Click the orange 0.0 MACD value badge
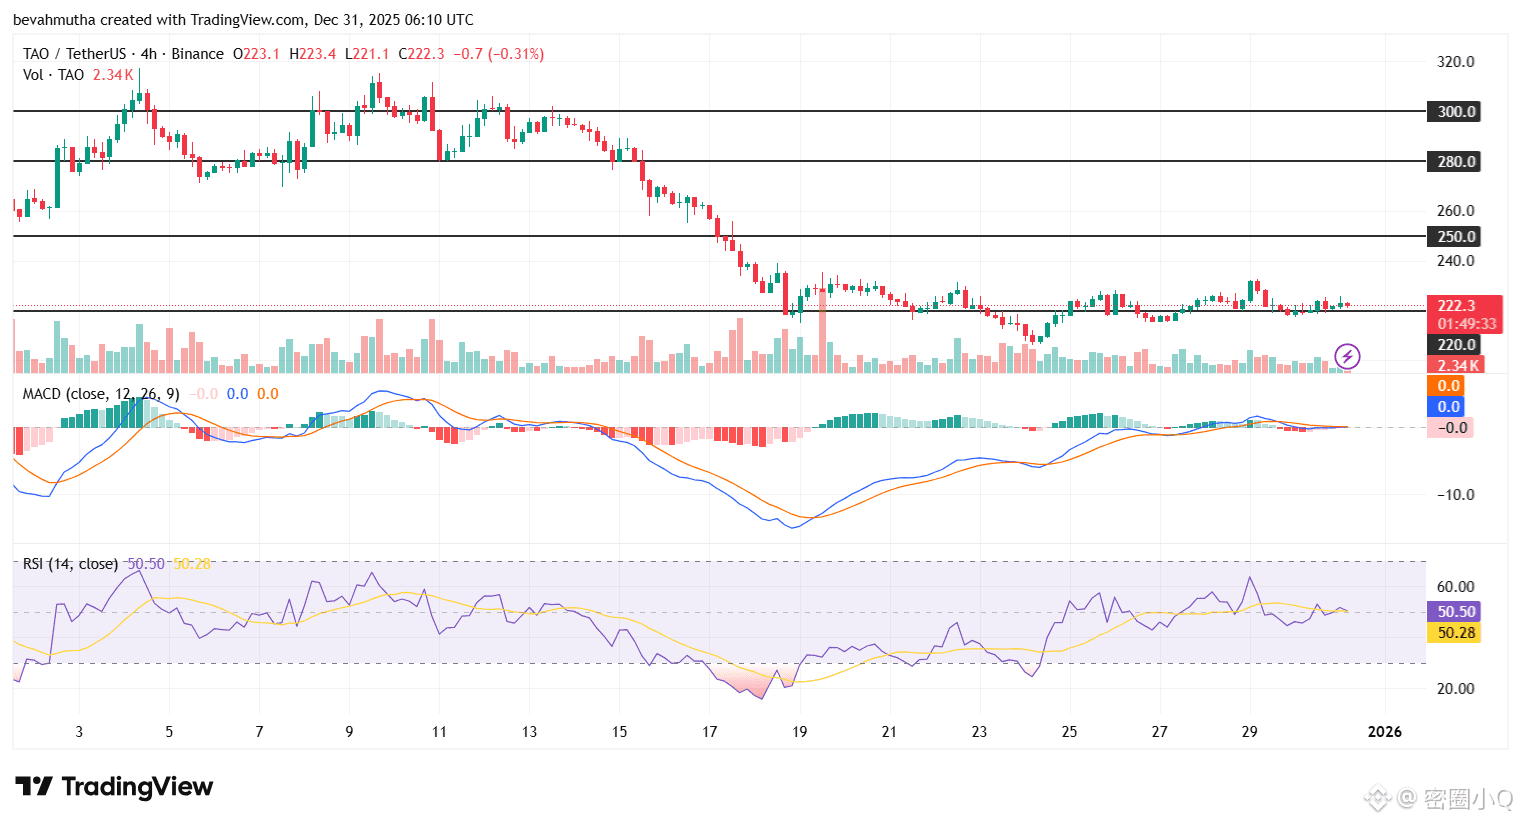 (1451, 384)
